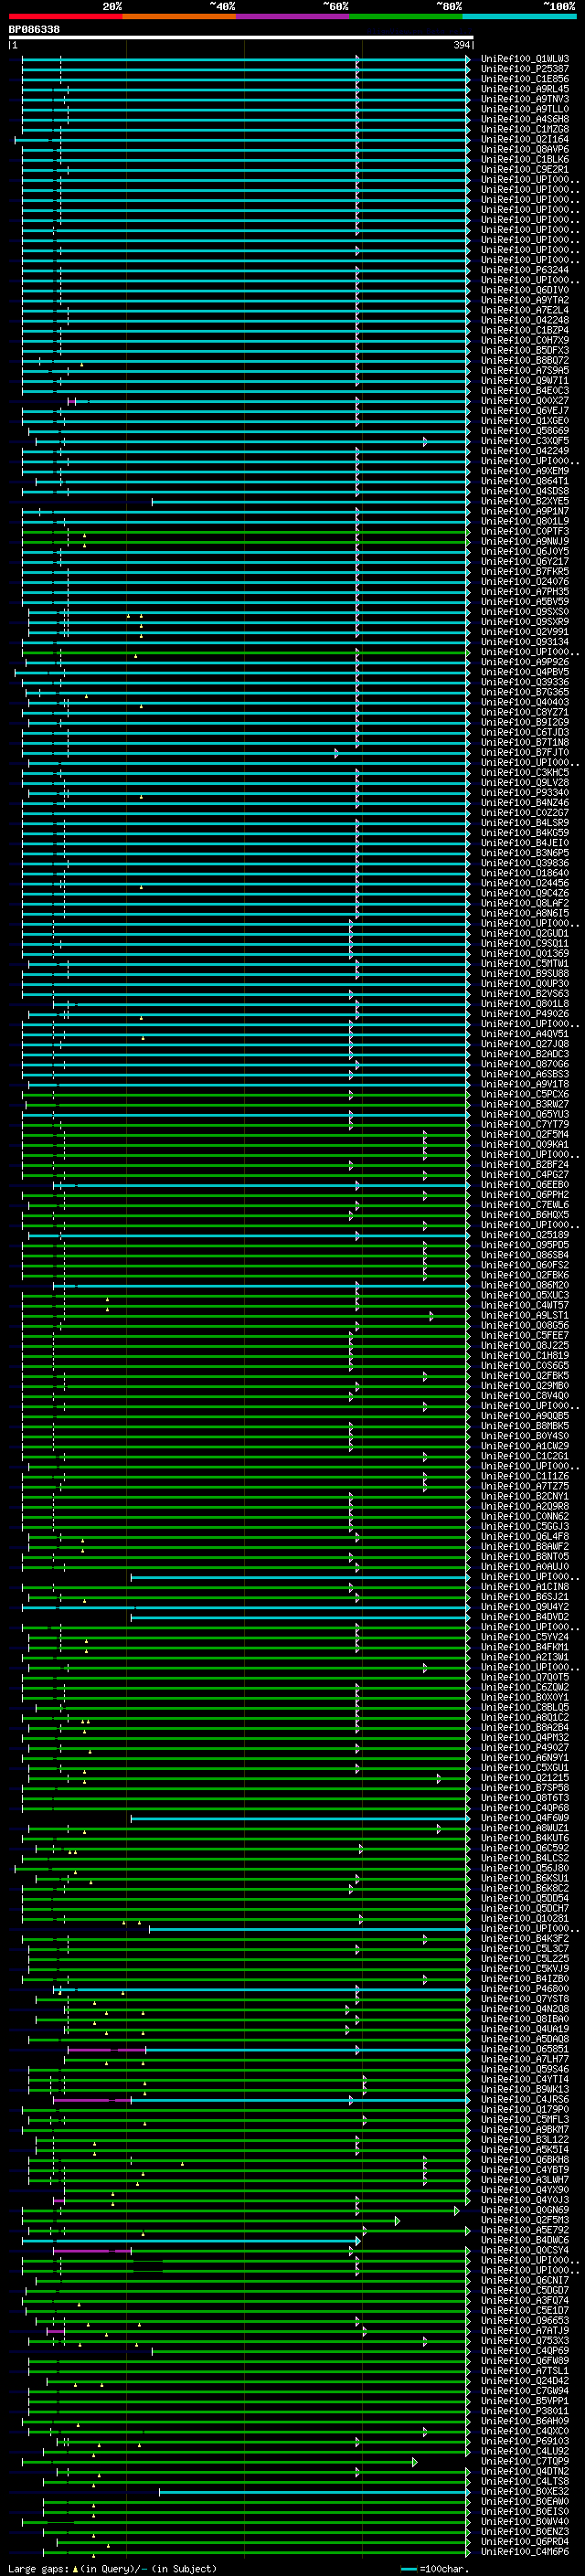
Task: Click the orange ~40% identity legend segment
Action: (179, 16)
